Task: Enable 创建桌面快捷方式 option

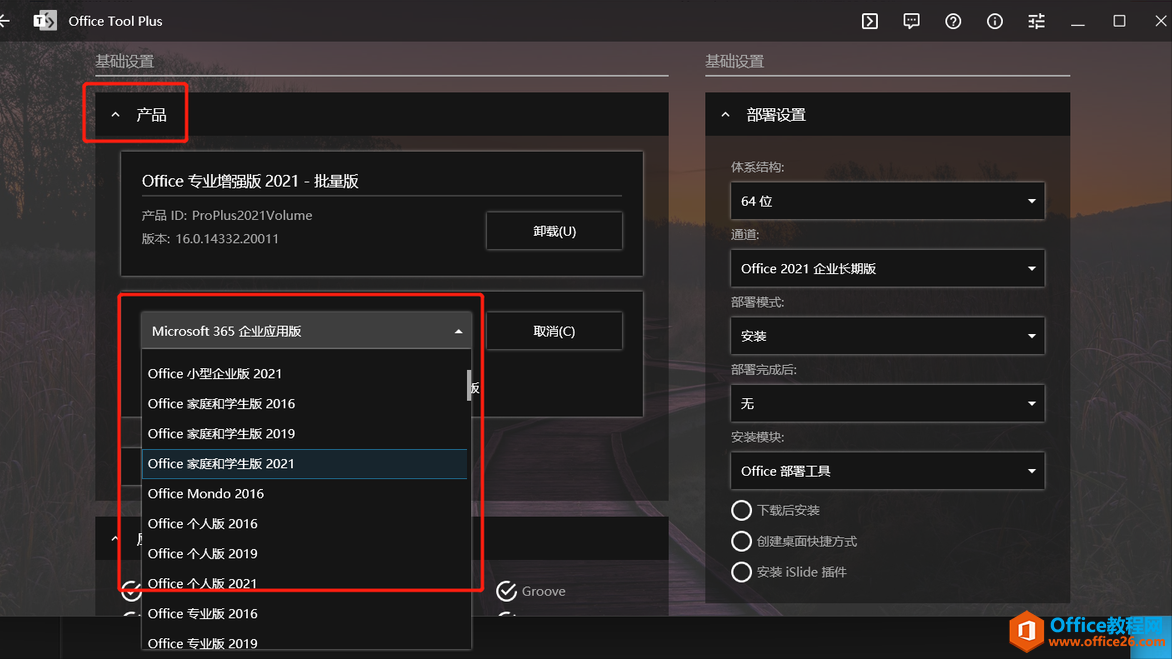Action: [x=741, y=541]
